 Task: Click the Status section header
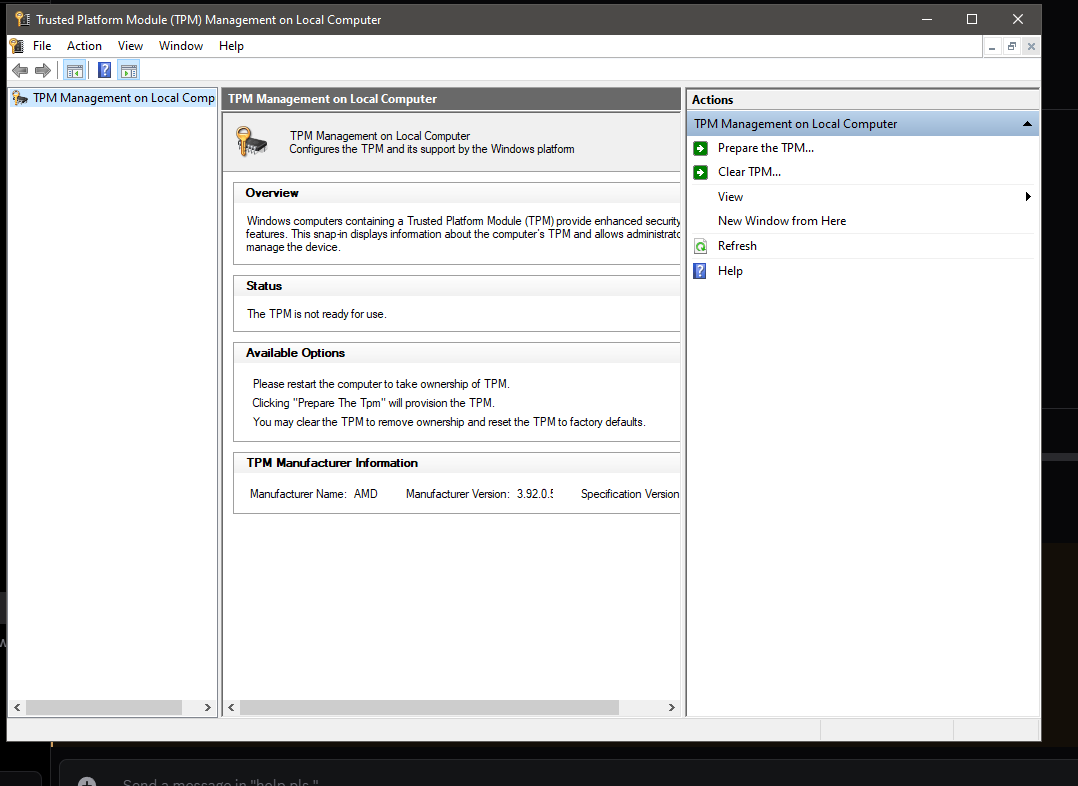pyautogui.click(x=264, y=286)
